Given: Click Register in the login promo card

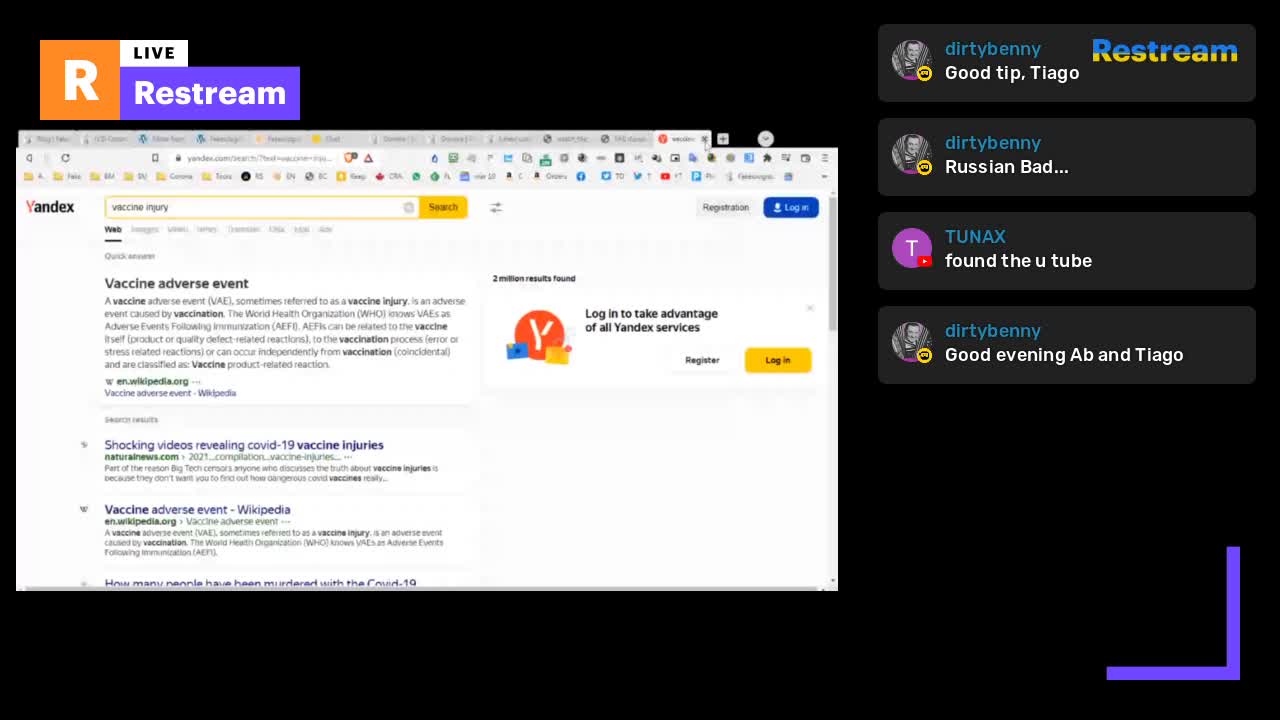Looking at the screenshot, I should 702,360.
